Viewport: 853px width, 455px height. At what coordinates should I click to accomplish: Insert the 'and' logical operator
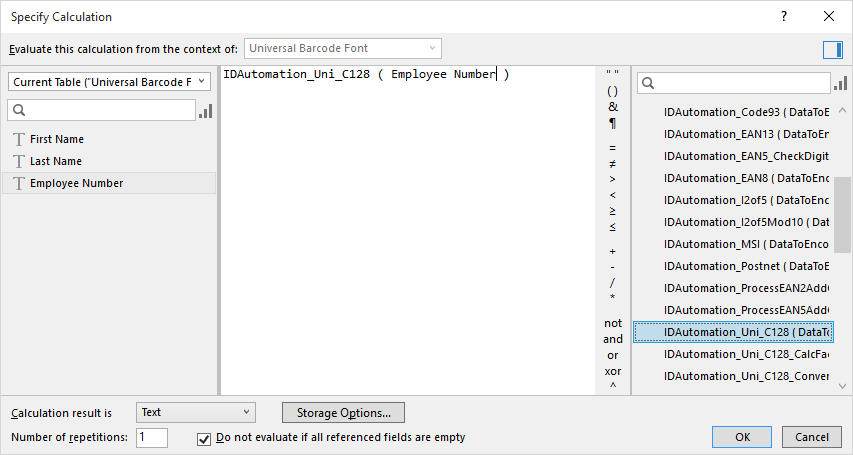(x=613, y=339)
